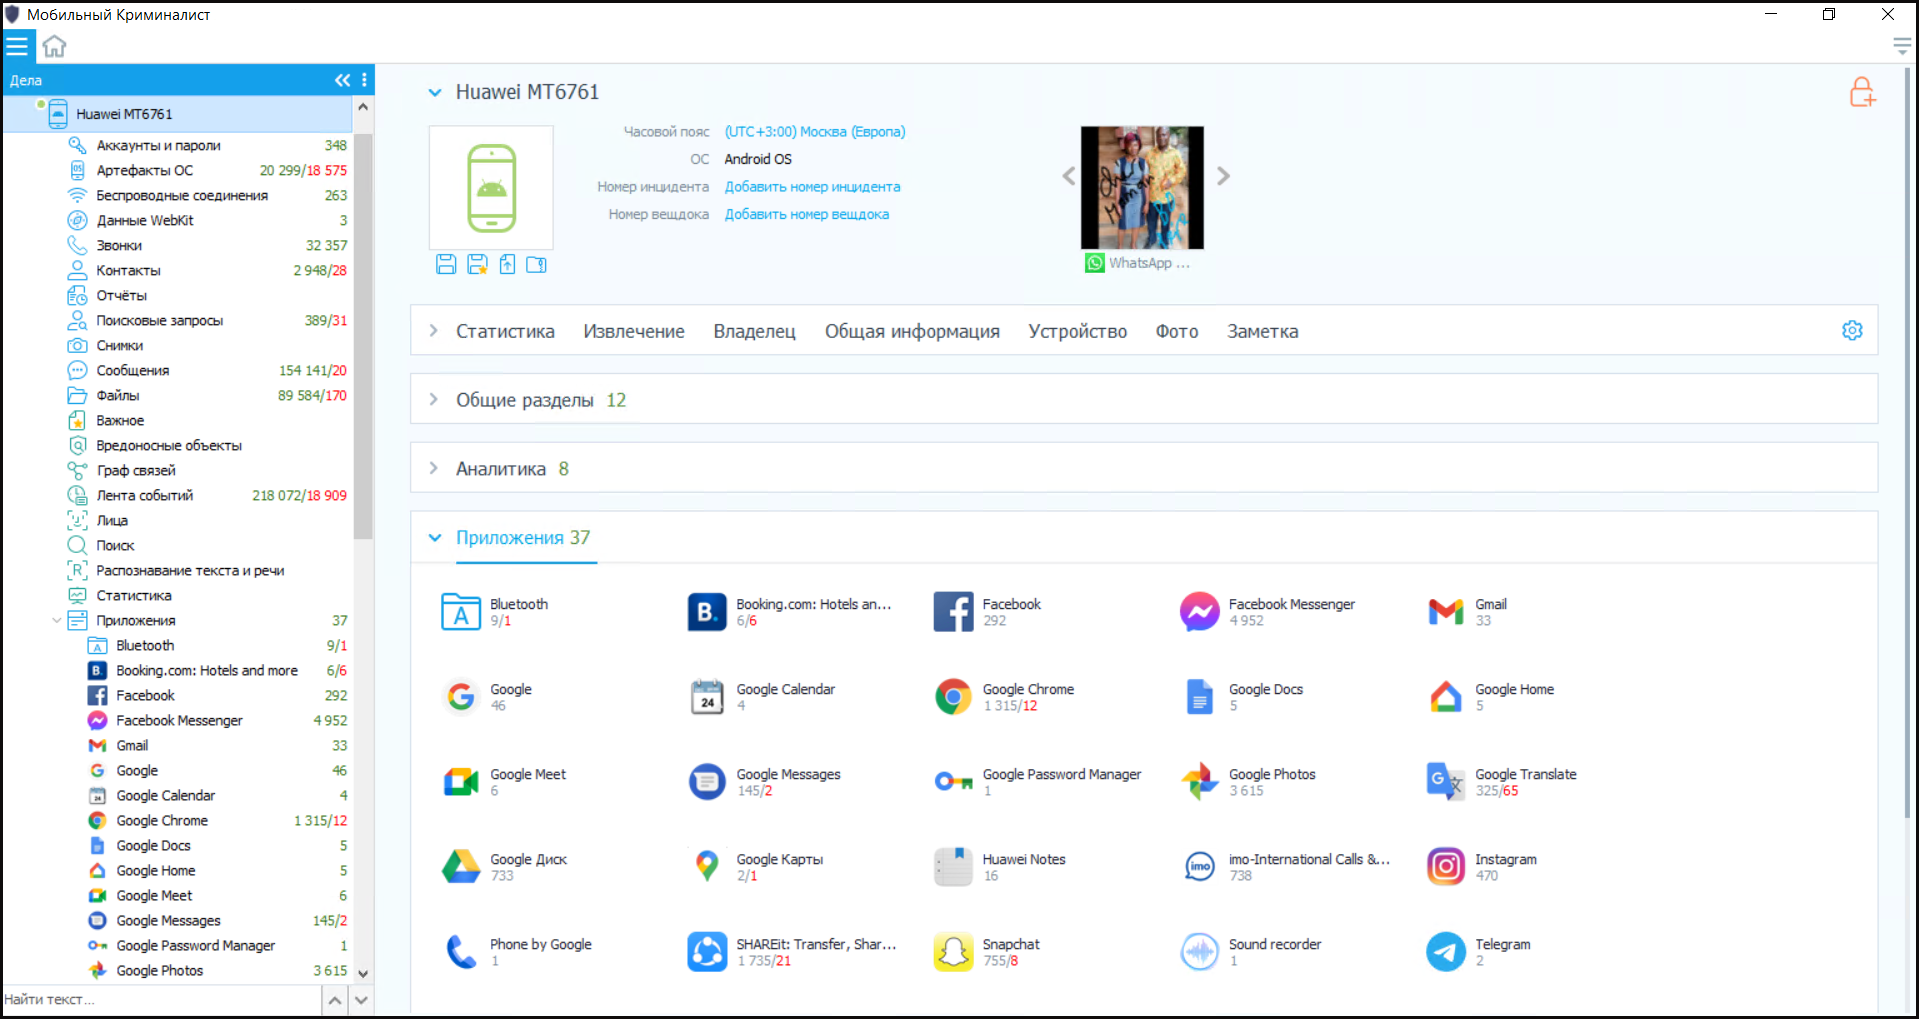Select Контакты in the tree
The width and height of the screenshot is (1919, 1019).
click(207, 271)
